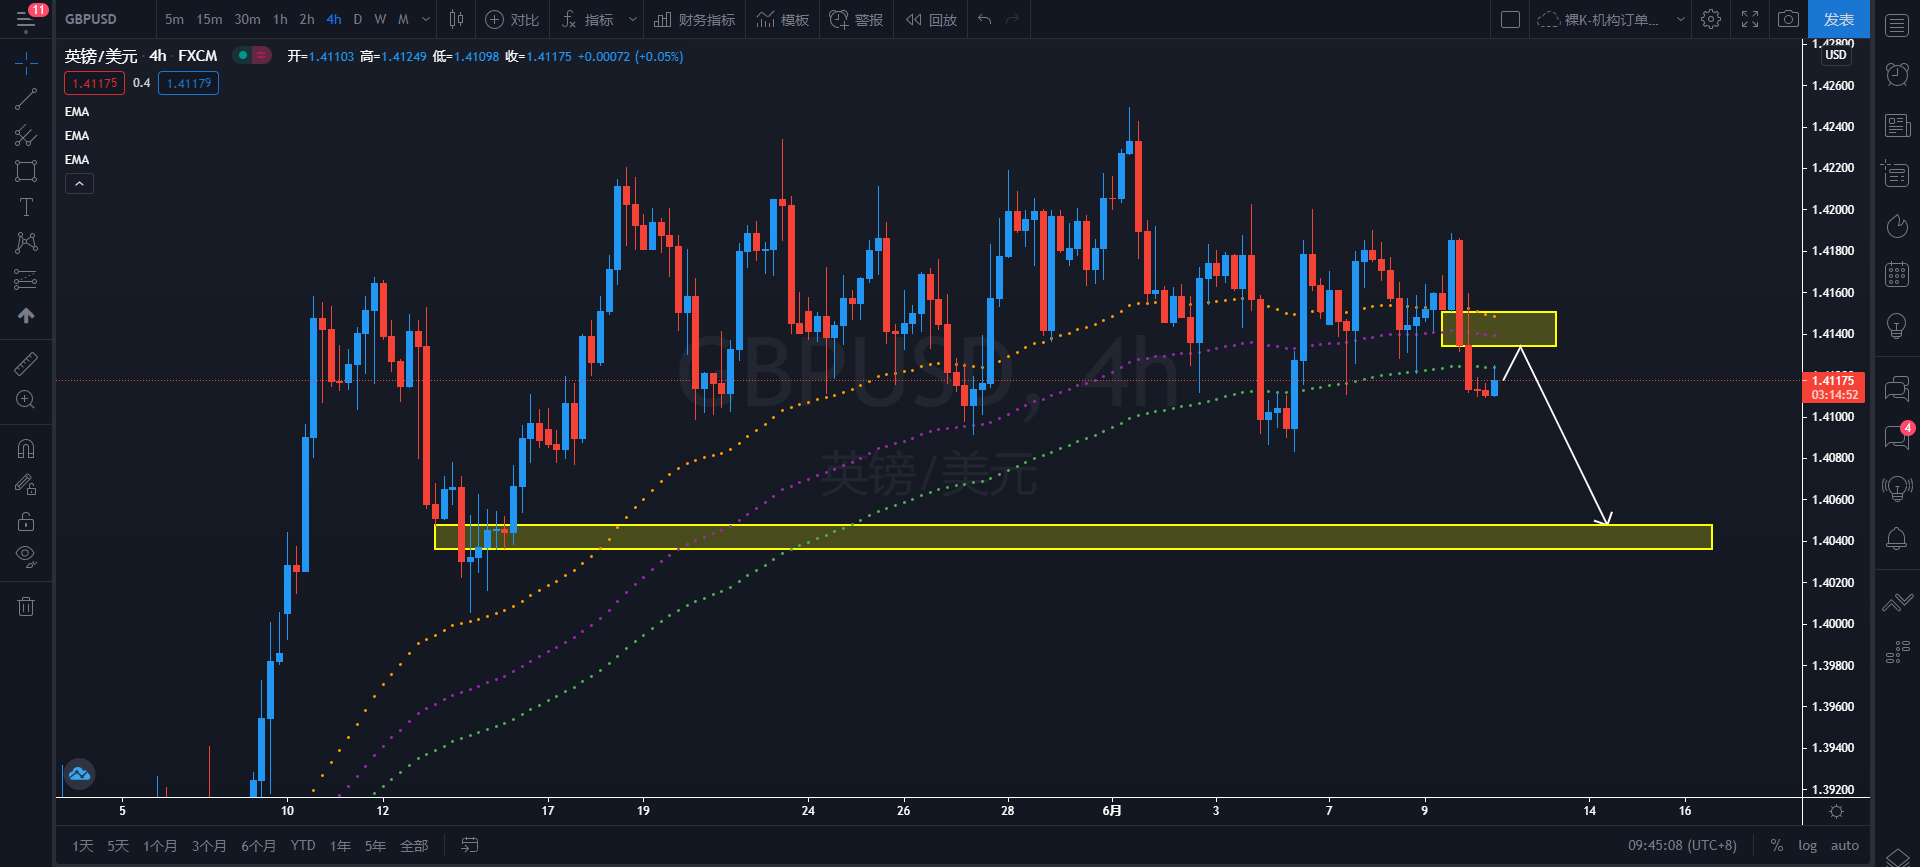Select the text annotation tool
Screen dimensions: 1920x867
[26, 207]
